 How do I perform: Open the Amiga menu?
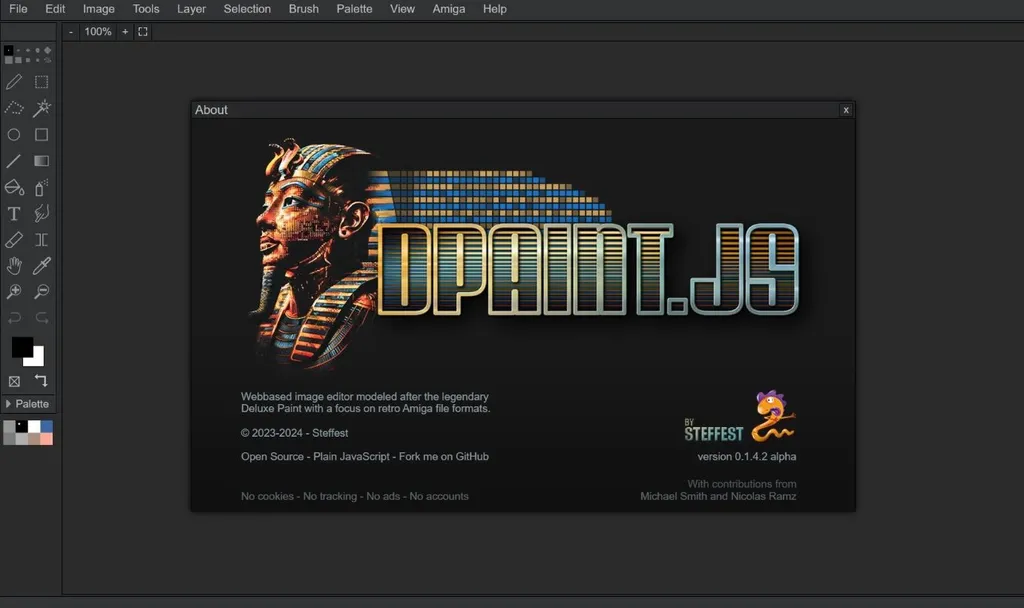tap(448, 9)
